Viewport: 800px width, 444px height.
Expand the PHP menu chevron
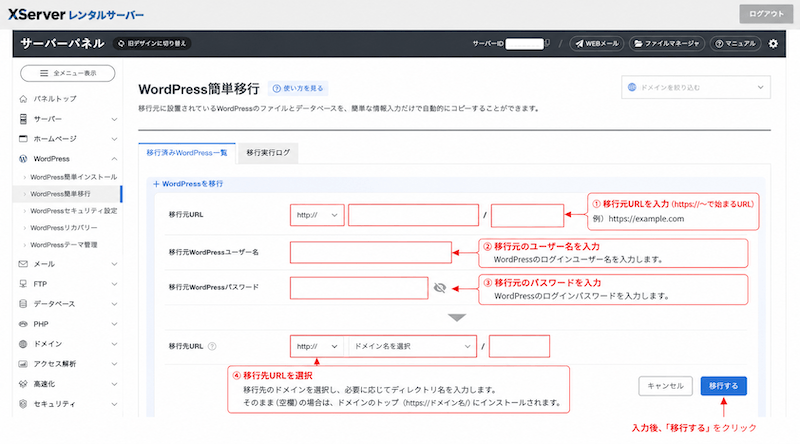114,324
